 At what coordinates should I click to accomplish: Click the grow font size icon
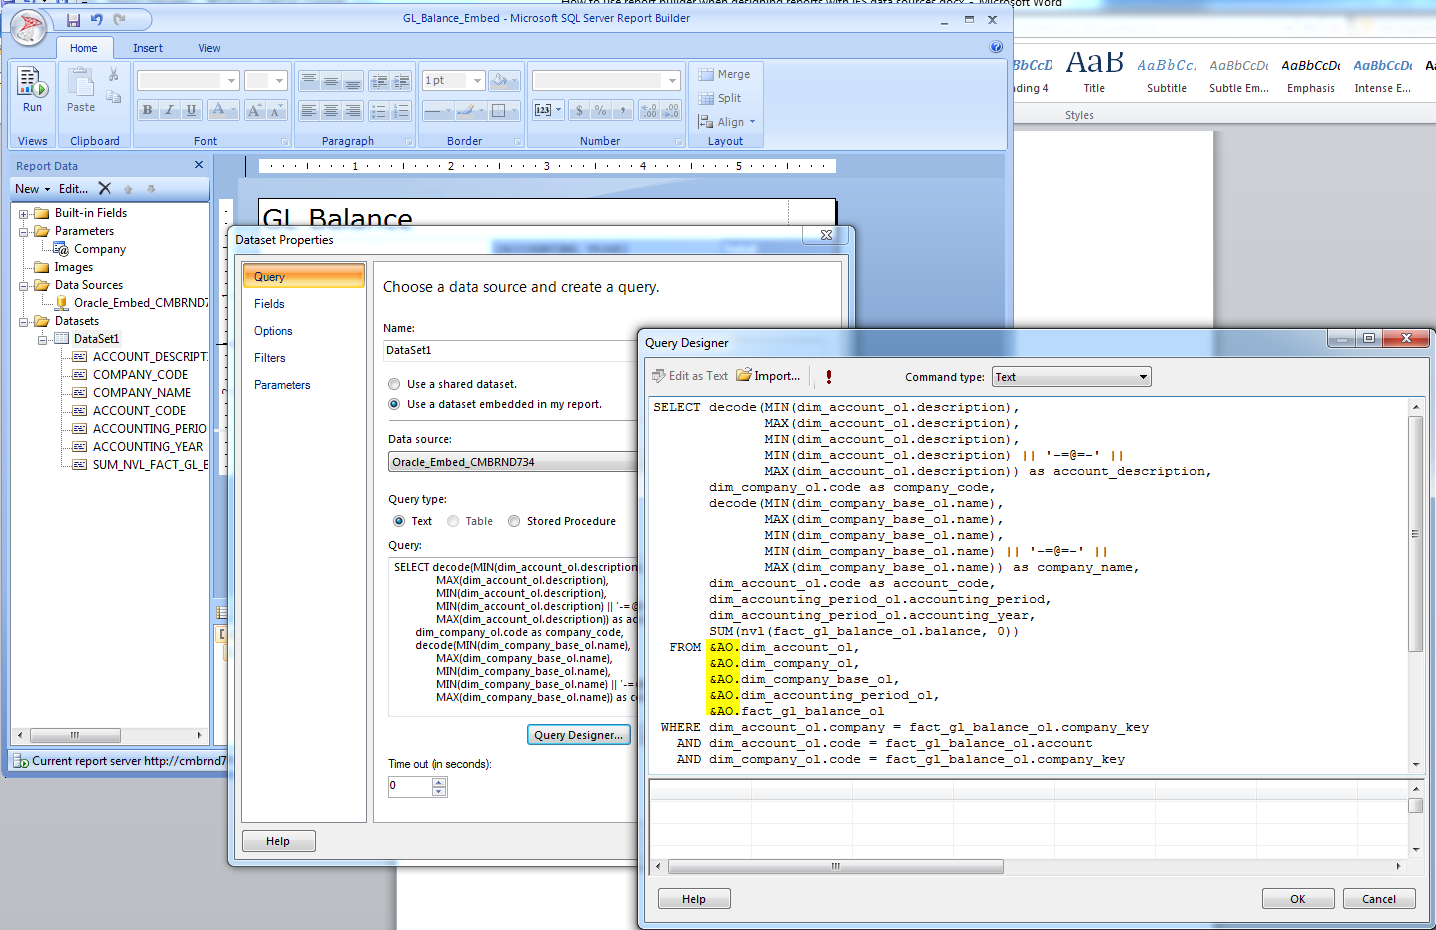pyautogui.click(x=254, y=110)
